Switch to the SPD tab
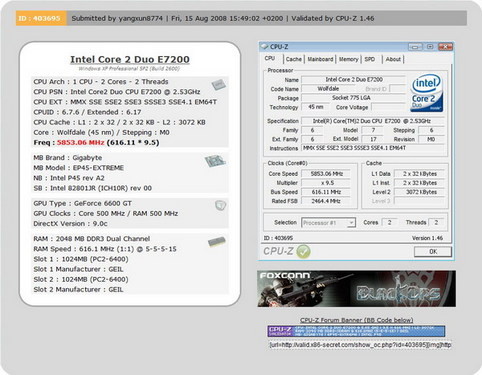The height and width of the screenshot is (375, 482). [370, 59]
